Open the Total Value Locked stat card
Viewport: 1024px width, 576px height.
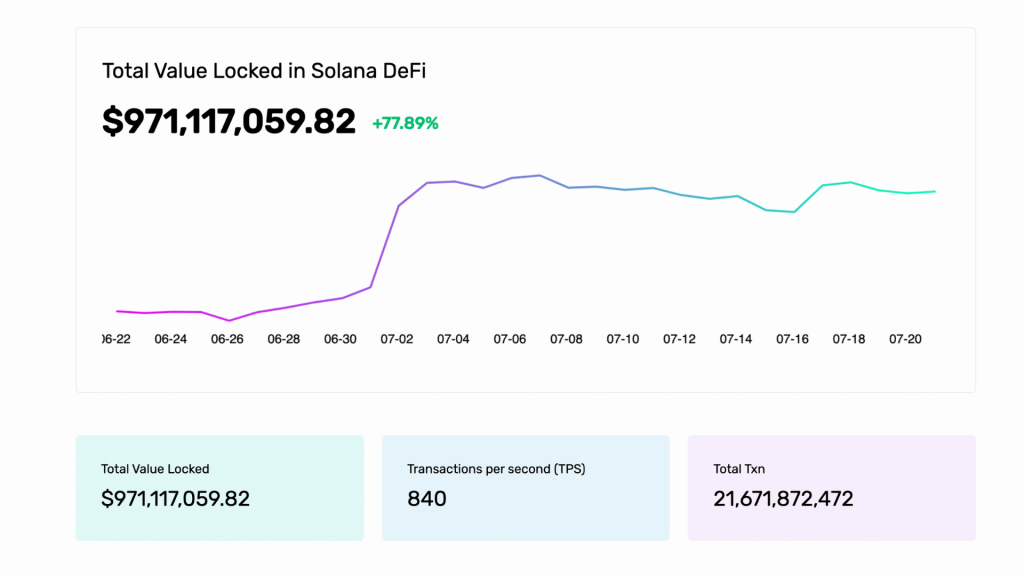(219, 487)
